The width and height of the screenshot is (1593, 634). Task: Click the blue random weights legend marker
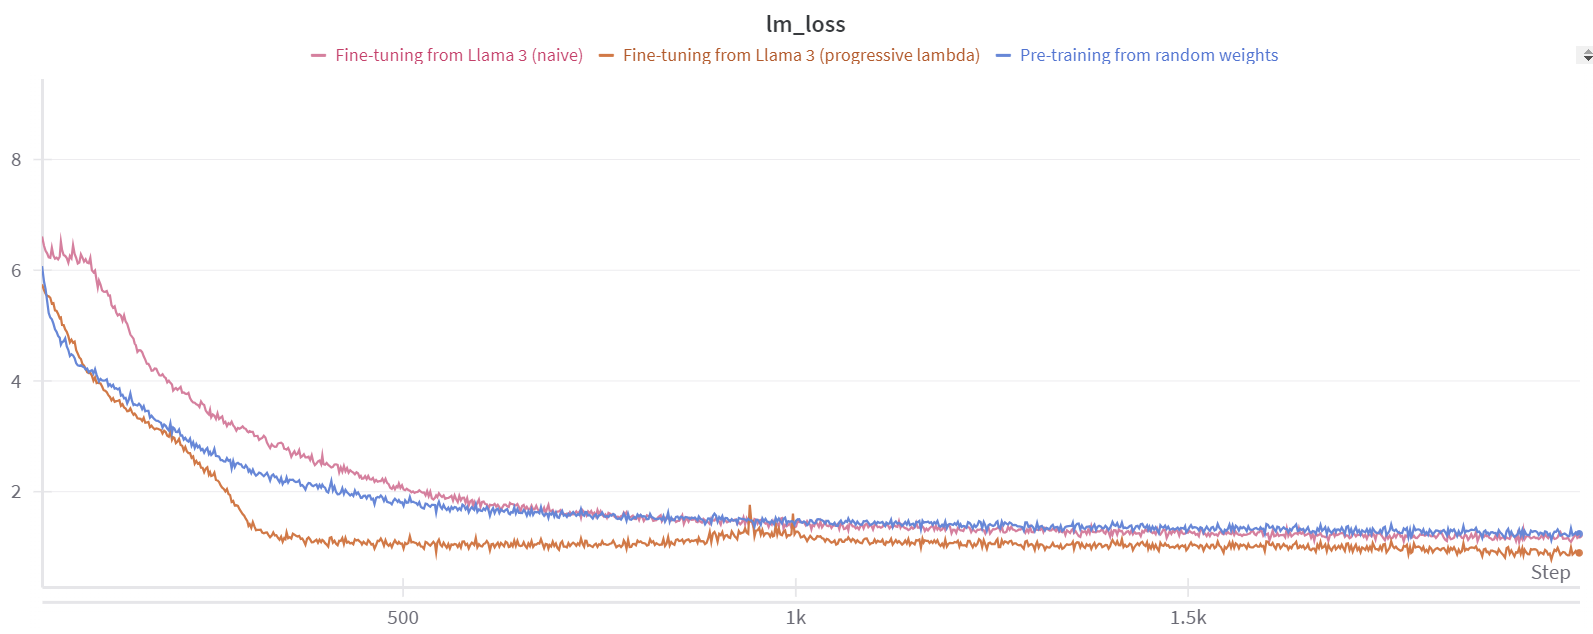pos(1003,56)
